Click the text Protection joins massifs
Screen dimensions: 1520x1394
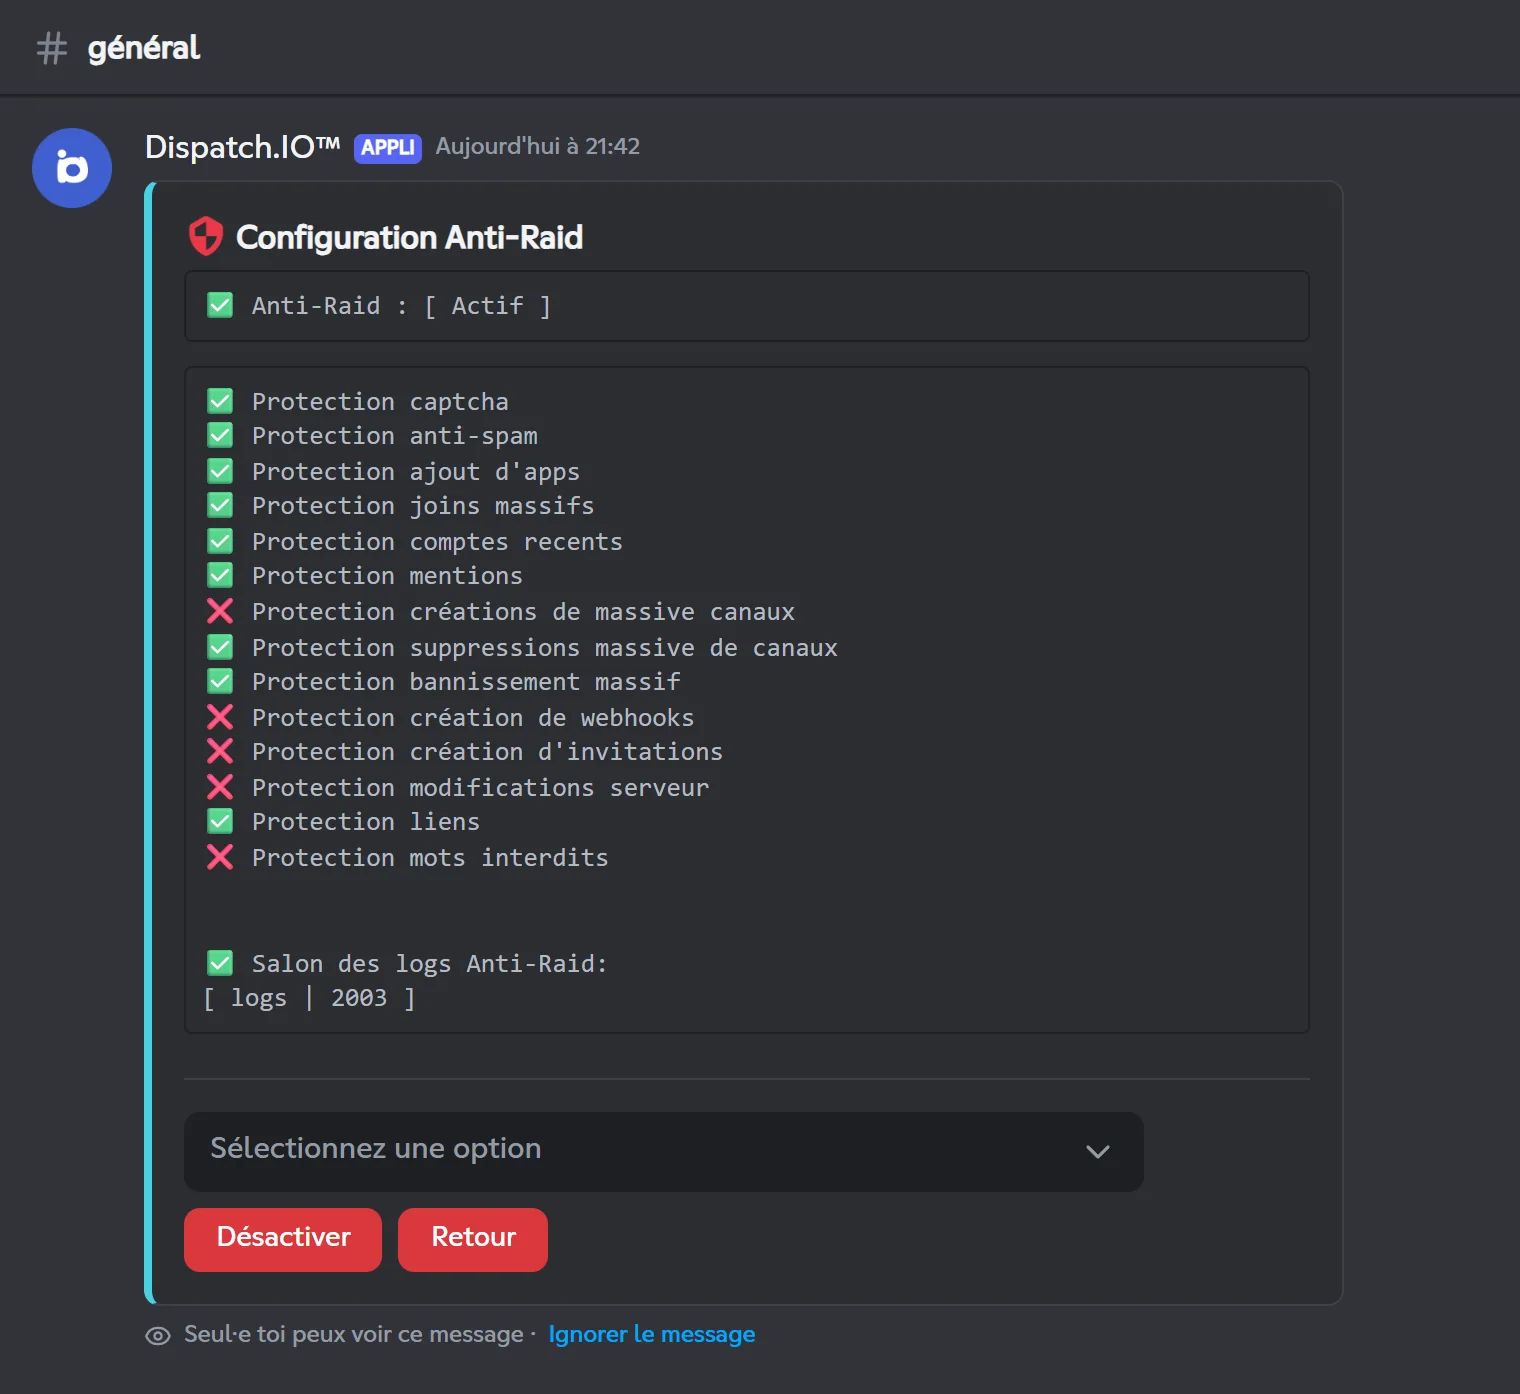click(x=423, y=506)
